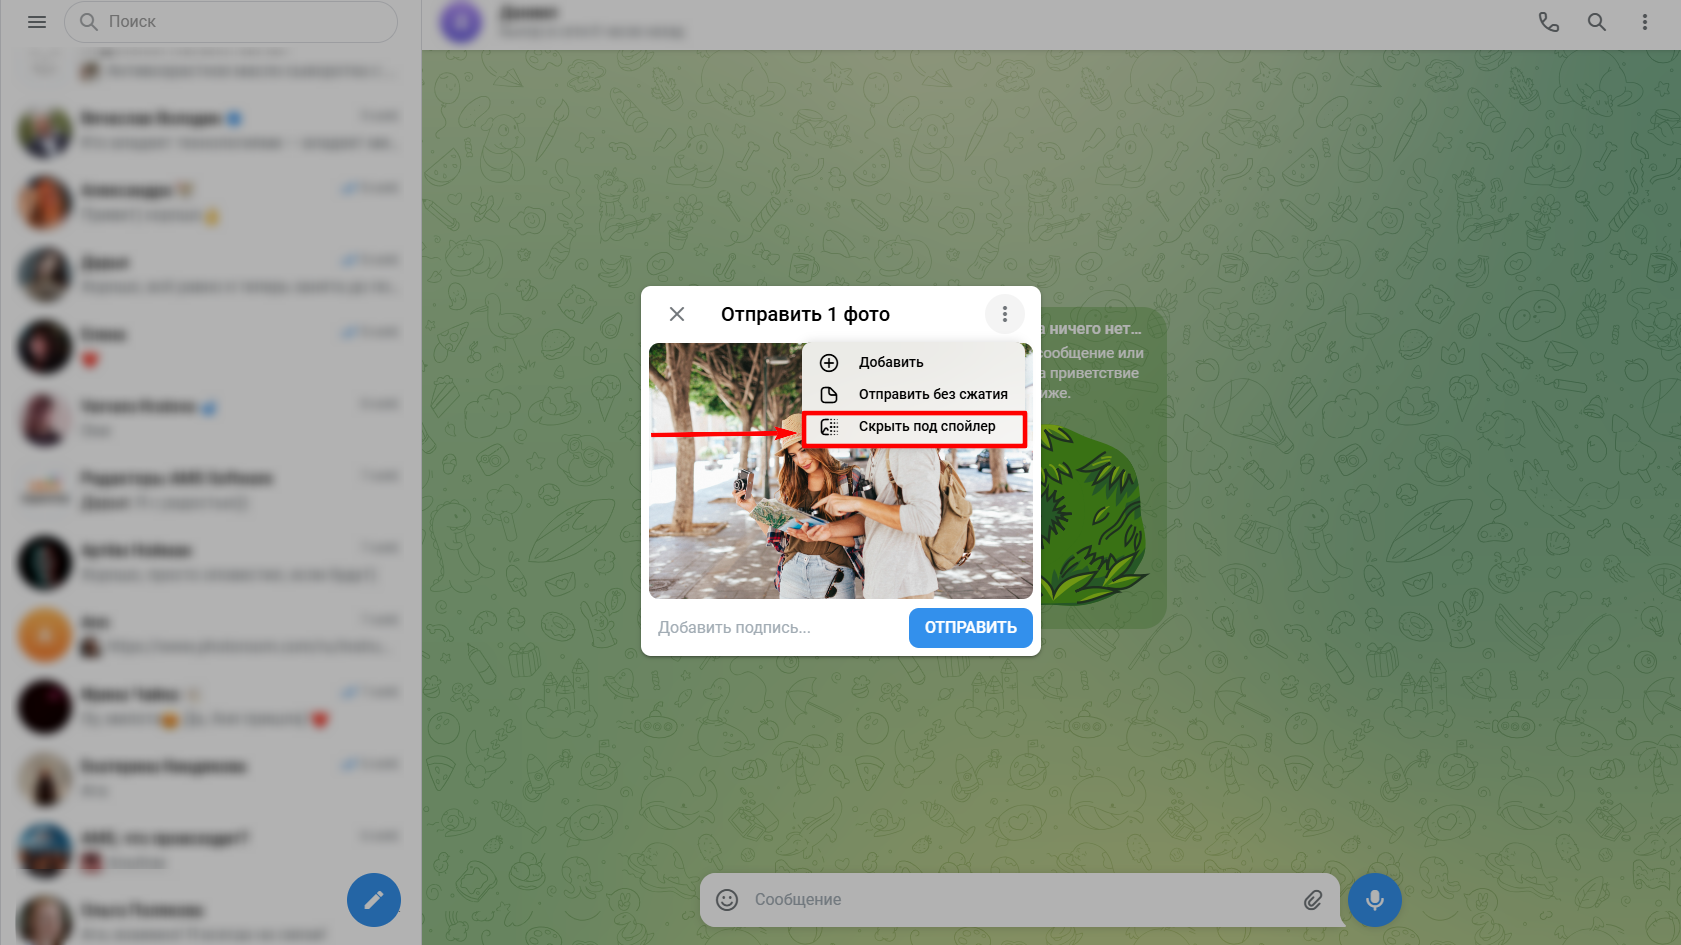Viewport: 1681px width, 945px height.
Task: Click the pencil new message button
Action: point(374,900)
